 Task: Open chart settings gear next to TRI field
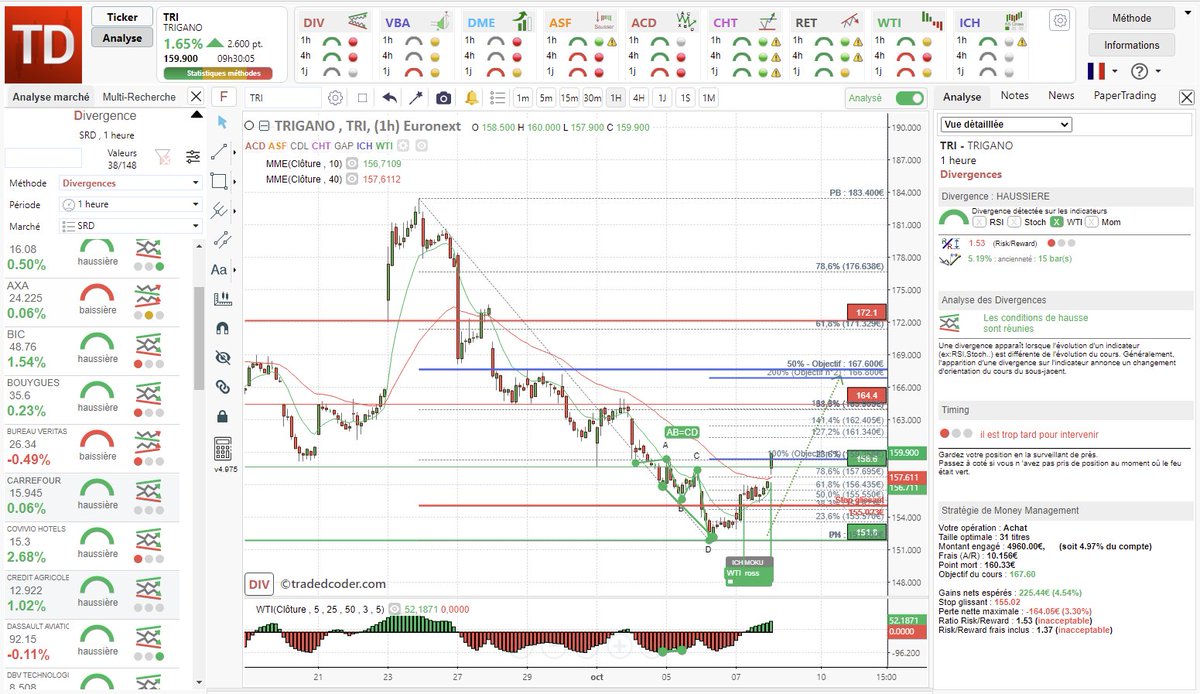(335, 97)
